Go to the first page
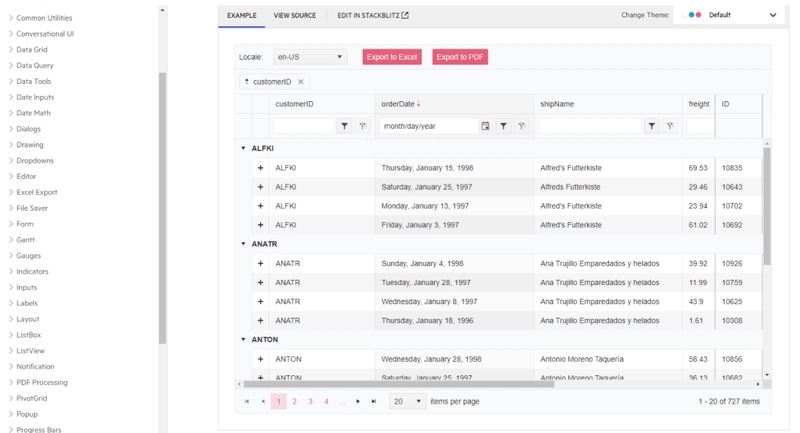Image resolution: width=800 pixels, height=433 pixels. [x=247, y=401]
